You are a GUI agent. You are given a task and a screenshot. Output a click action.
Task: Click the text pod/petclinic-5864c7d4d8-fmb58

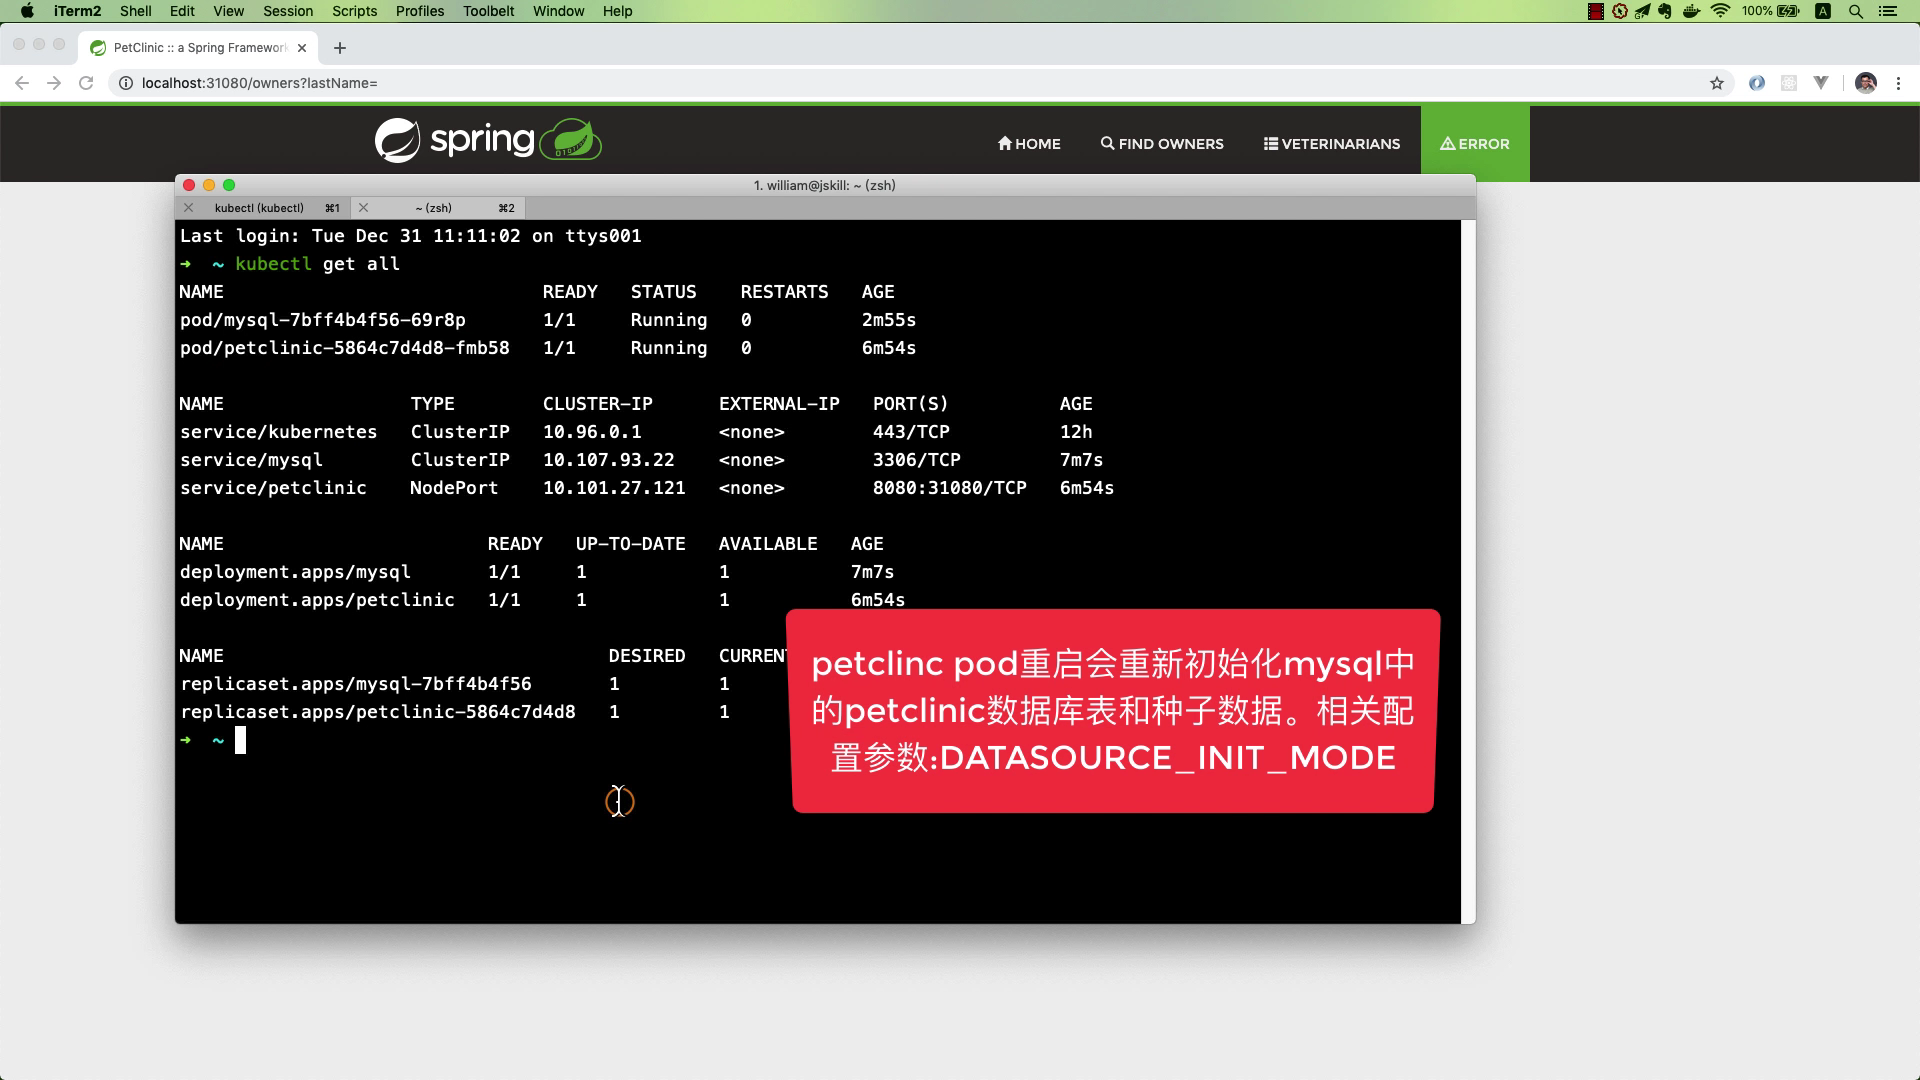pos(345,348)
